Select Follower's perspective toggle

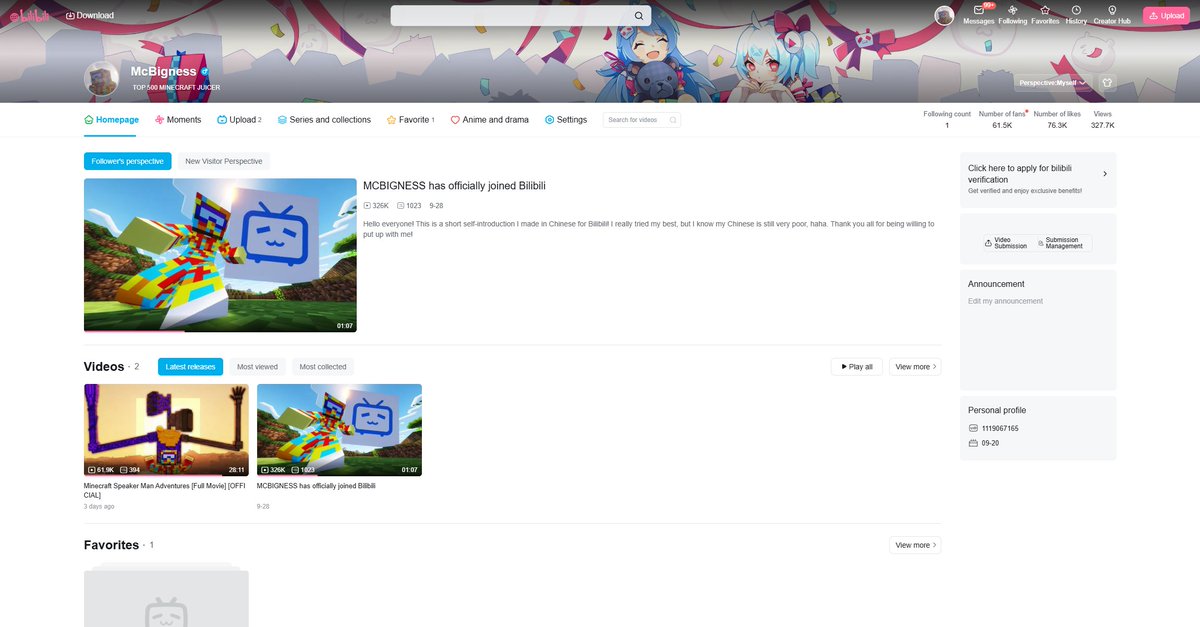coord(128,161)
